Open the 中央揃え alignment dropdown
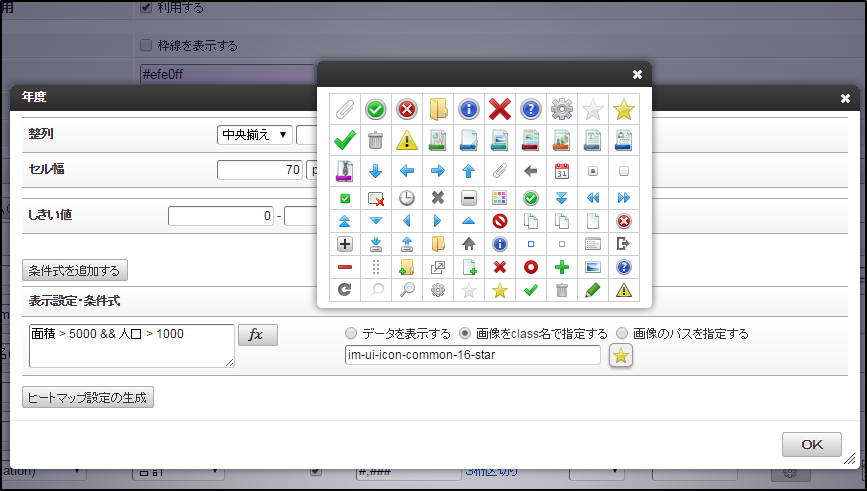The height and width of the screenshot is (491, 867). [254, 135]
